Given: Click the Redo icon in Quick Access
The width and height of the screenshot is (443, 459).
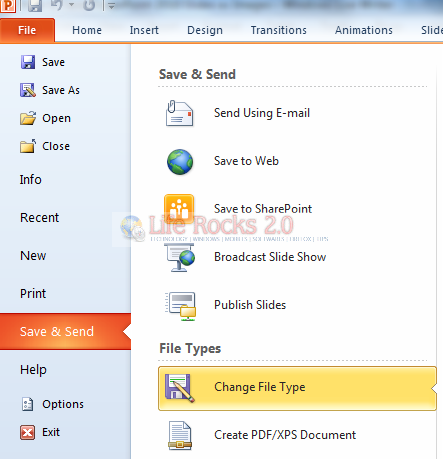Looking at the screenshot, I should (x=89, y=5).
